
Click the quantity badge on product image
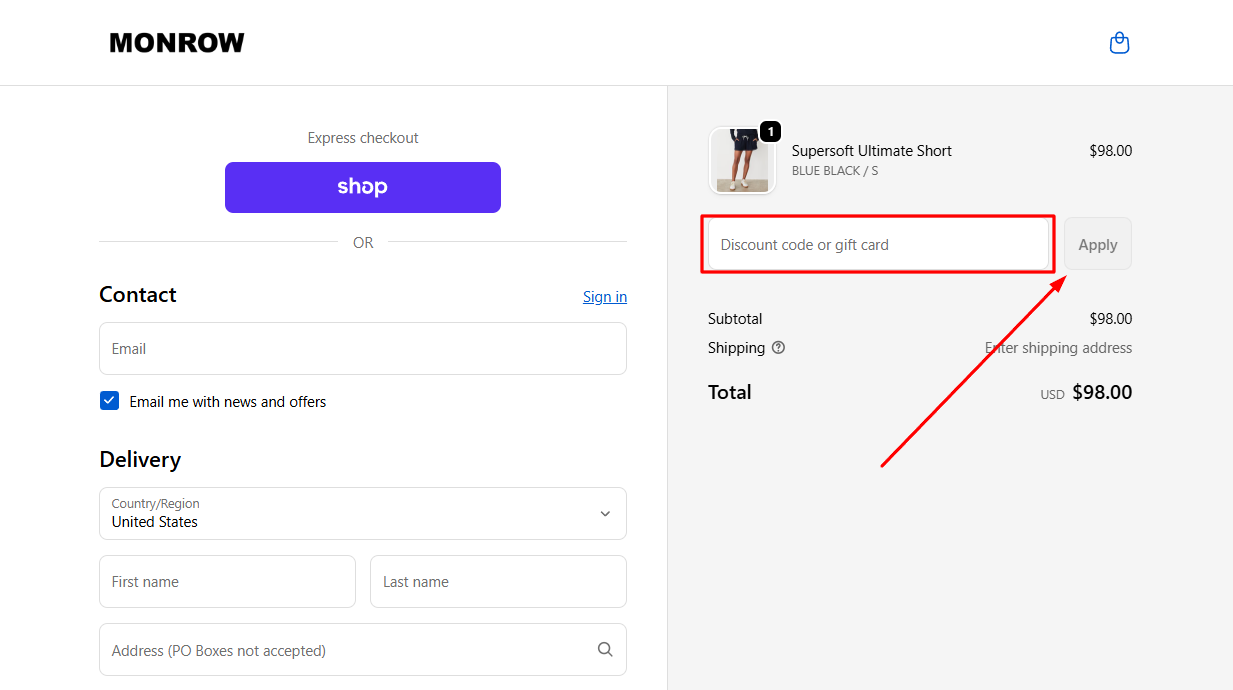tap(771, 131)
